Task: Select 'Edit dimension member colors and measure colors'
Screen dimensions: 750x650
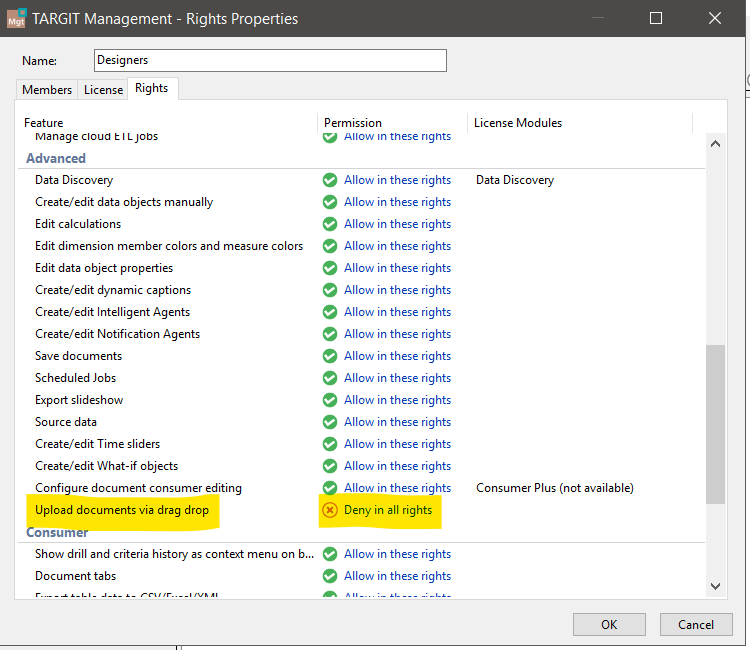Action: (x=169, y=246)
